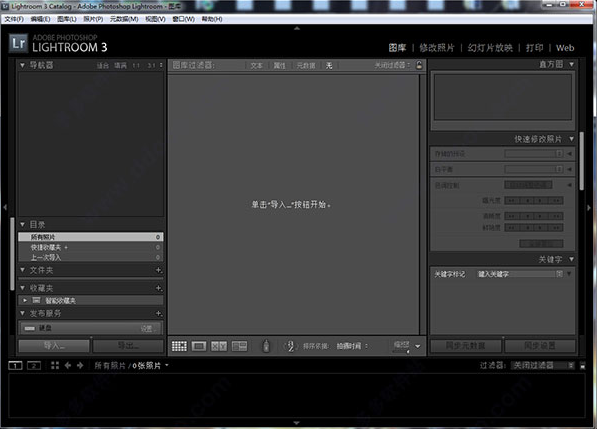Click the 键入关键字 input field
597x429 pixels.
pyautogui.click(x=516, y=274)
